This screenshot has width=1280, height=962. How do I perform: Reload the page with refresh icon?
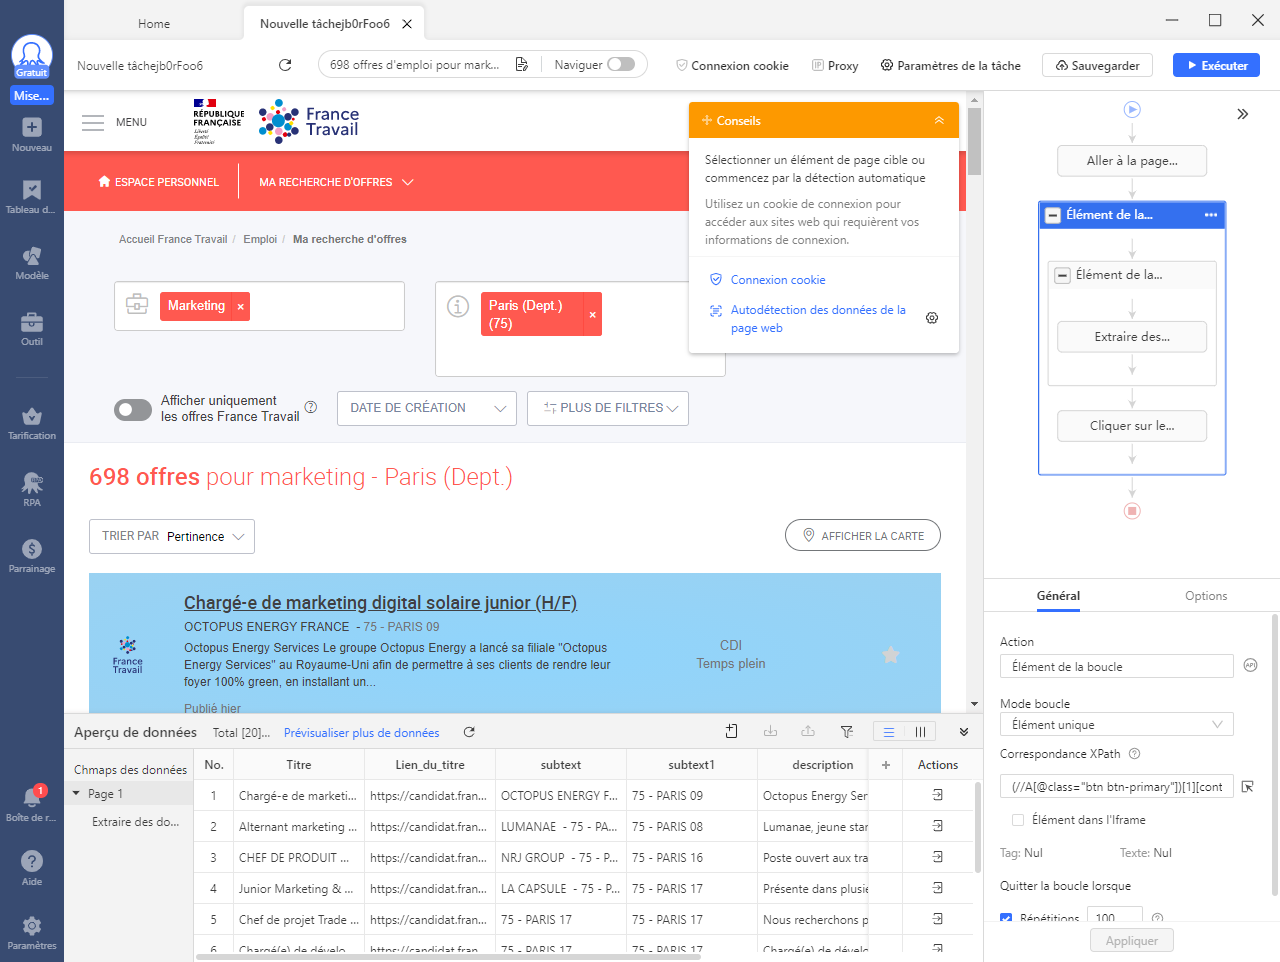click(x=285, y=65)
